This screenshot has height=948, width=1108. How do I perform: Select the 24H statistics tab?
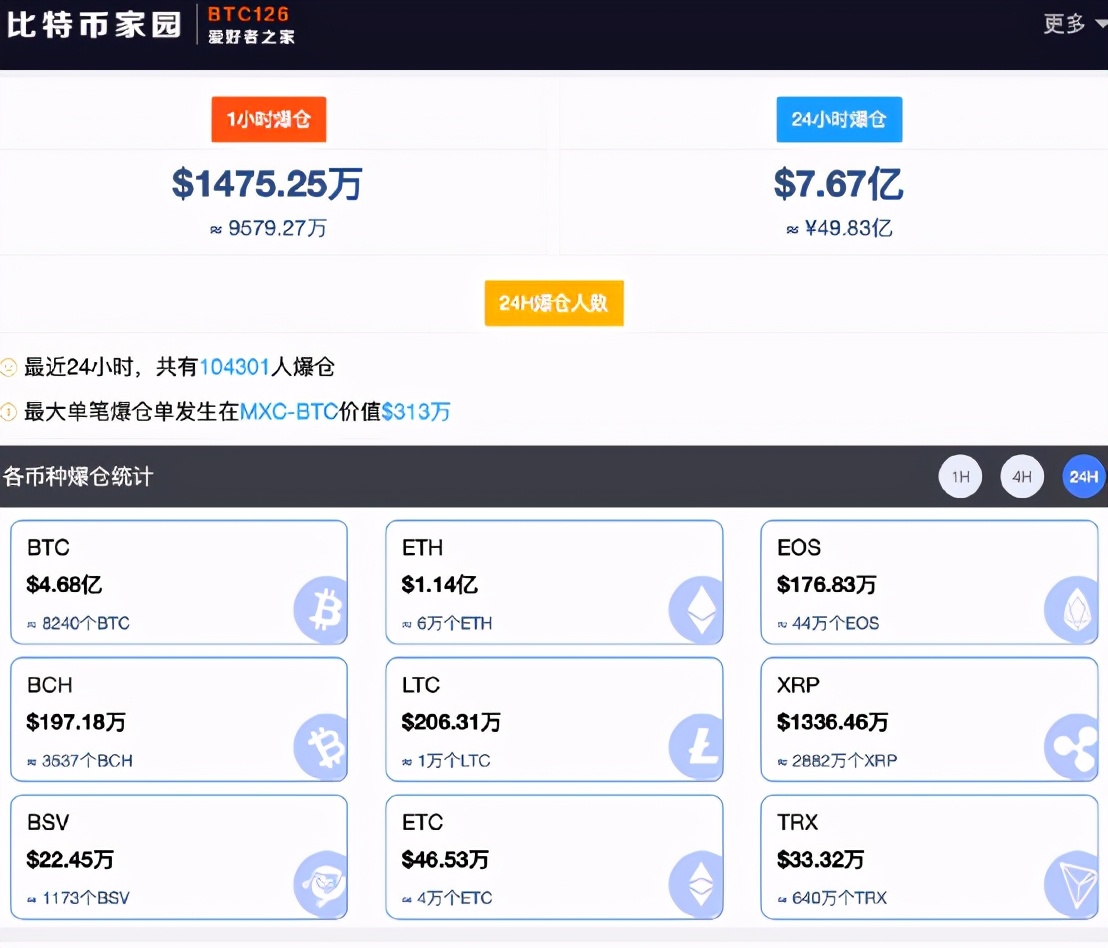[x=1083, y=477]
